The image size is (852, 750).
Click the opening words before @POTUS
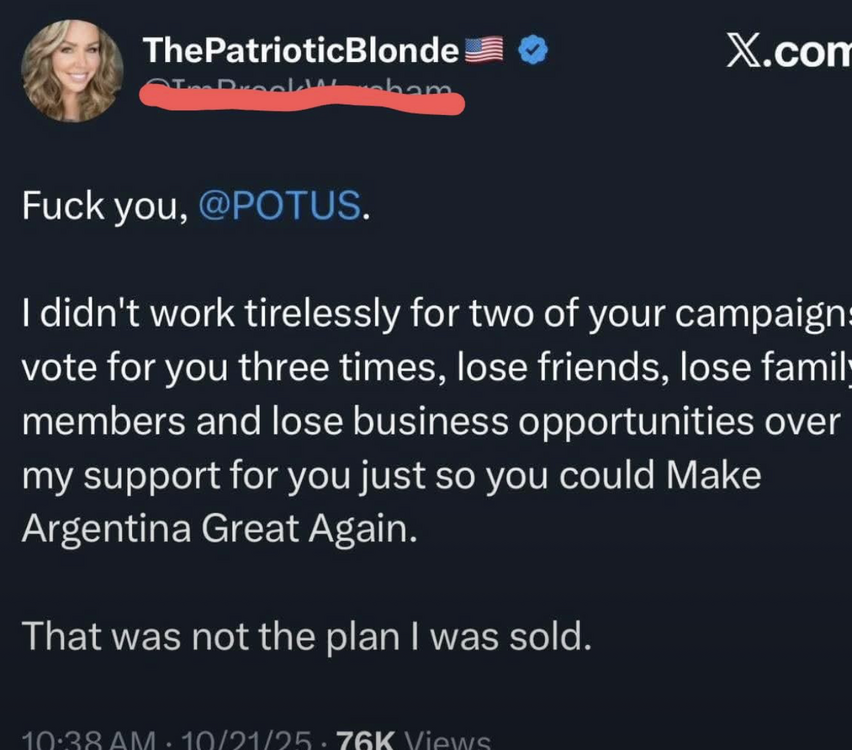pyautogui.click(x=103, y=205)
